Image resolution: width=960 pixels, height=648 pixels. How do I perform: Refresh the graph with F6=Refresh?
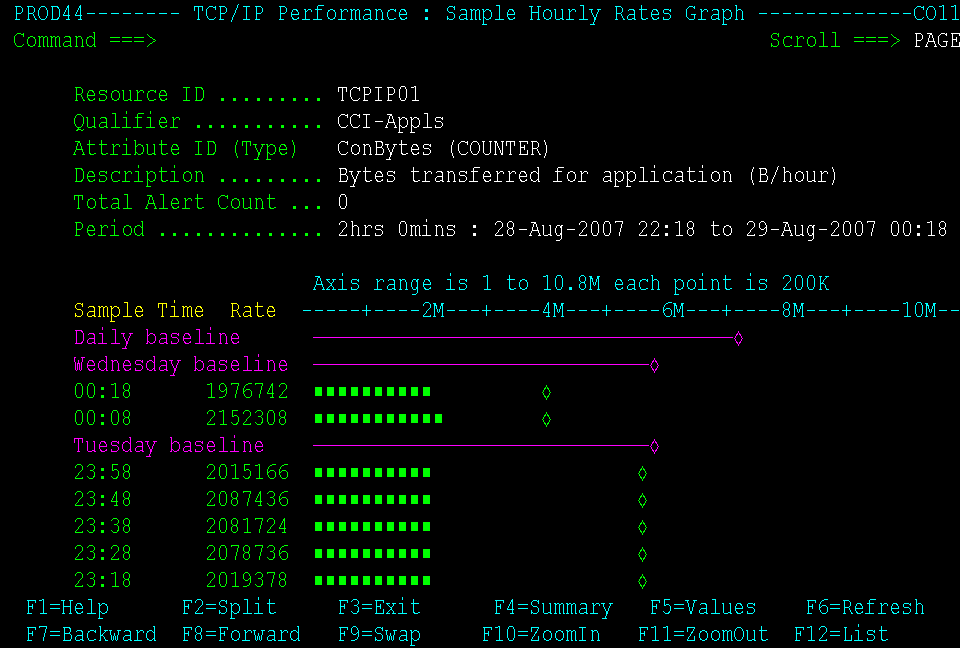click(x=864, y=607)
